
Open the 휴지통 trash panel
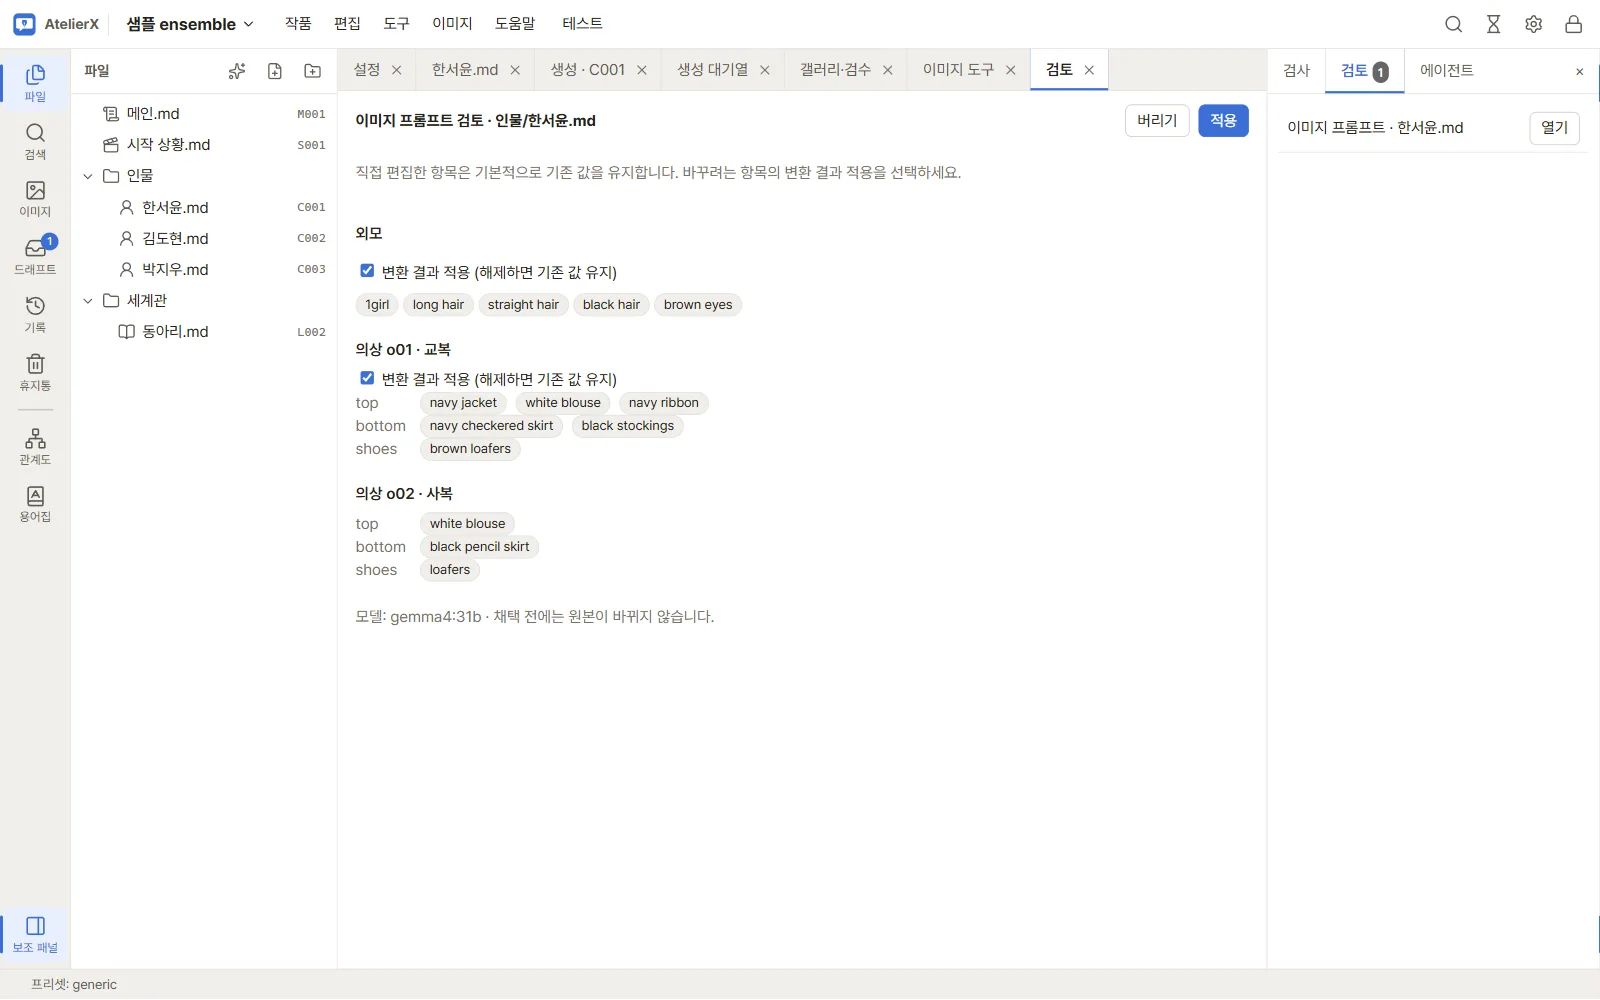[35, 373]
